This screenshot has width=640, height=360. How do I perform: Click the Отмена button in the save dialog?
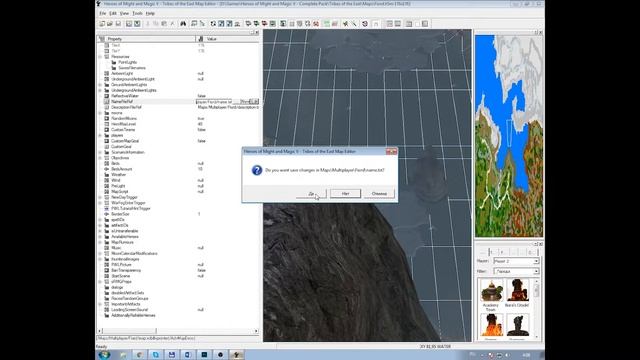click(x=379, y=193)
